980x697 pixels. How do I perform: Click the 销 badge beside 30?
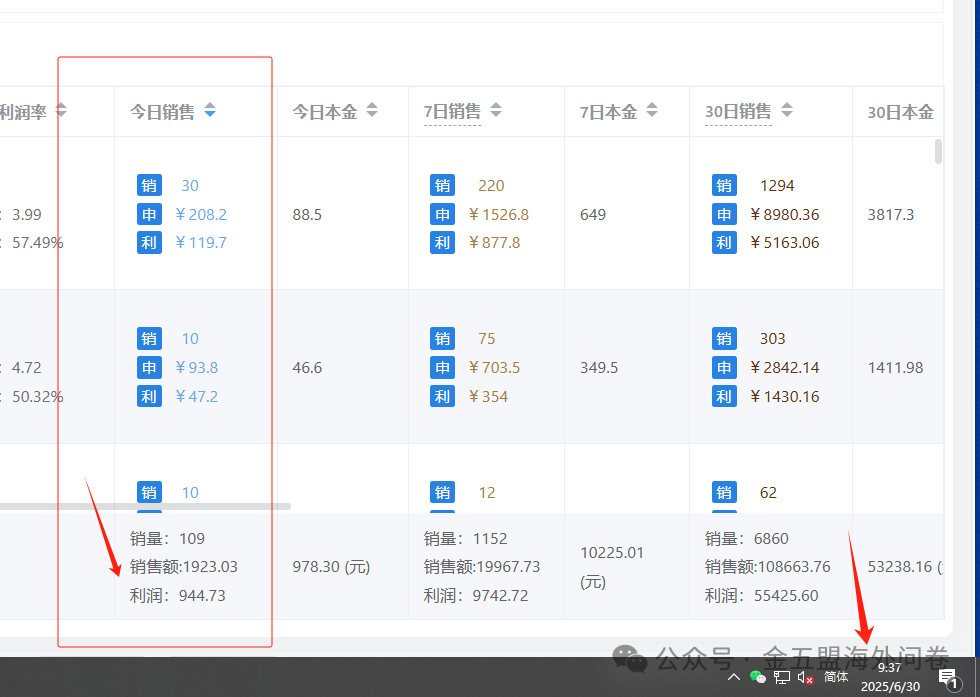coord(149,185)
